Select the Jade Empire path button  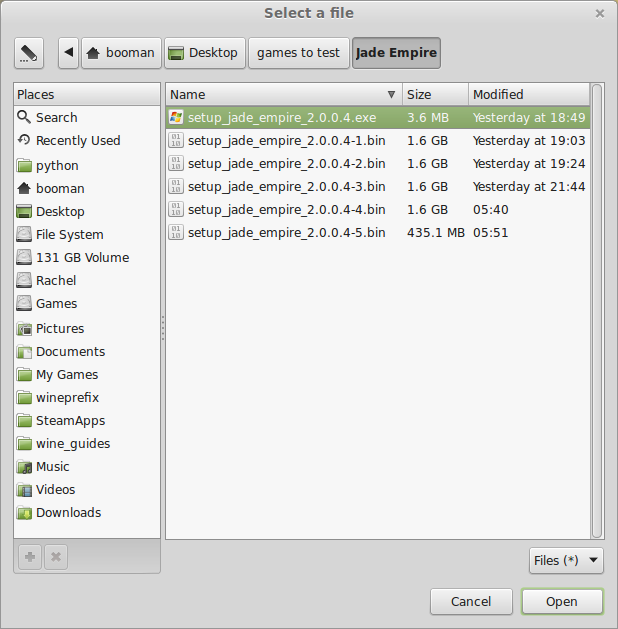[396, 53]
